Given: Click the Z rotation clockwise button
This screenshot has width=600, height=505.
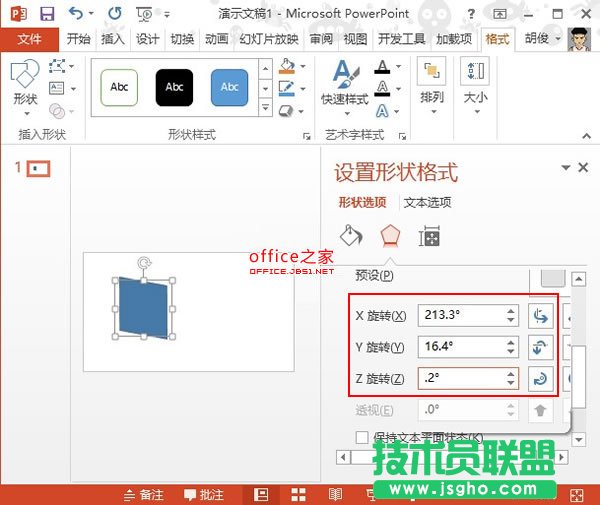Looking at the screenshot, I should pyautogui.click(x=541, y=379).
